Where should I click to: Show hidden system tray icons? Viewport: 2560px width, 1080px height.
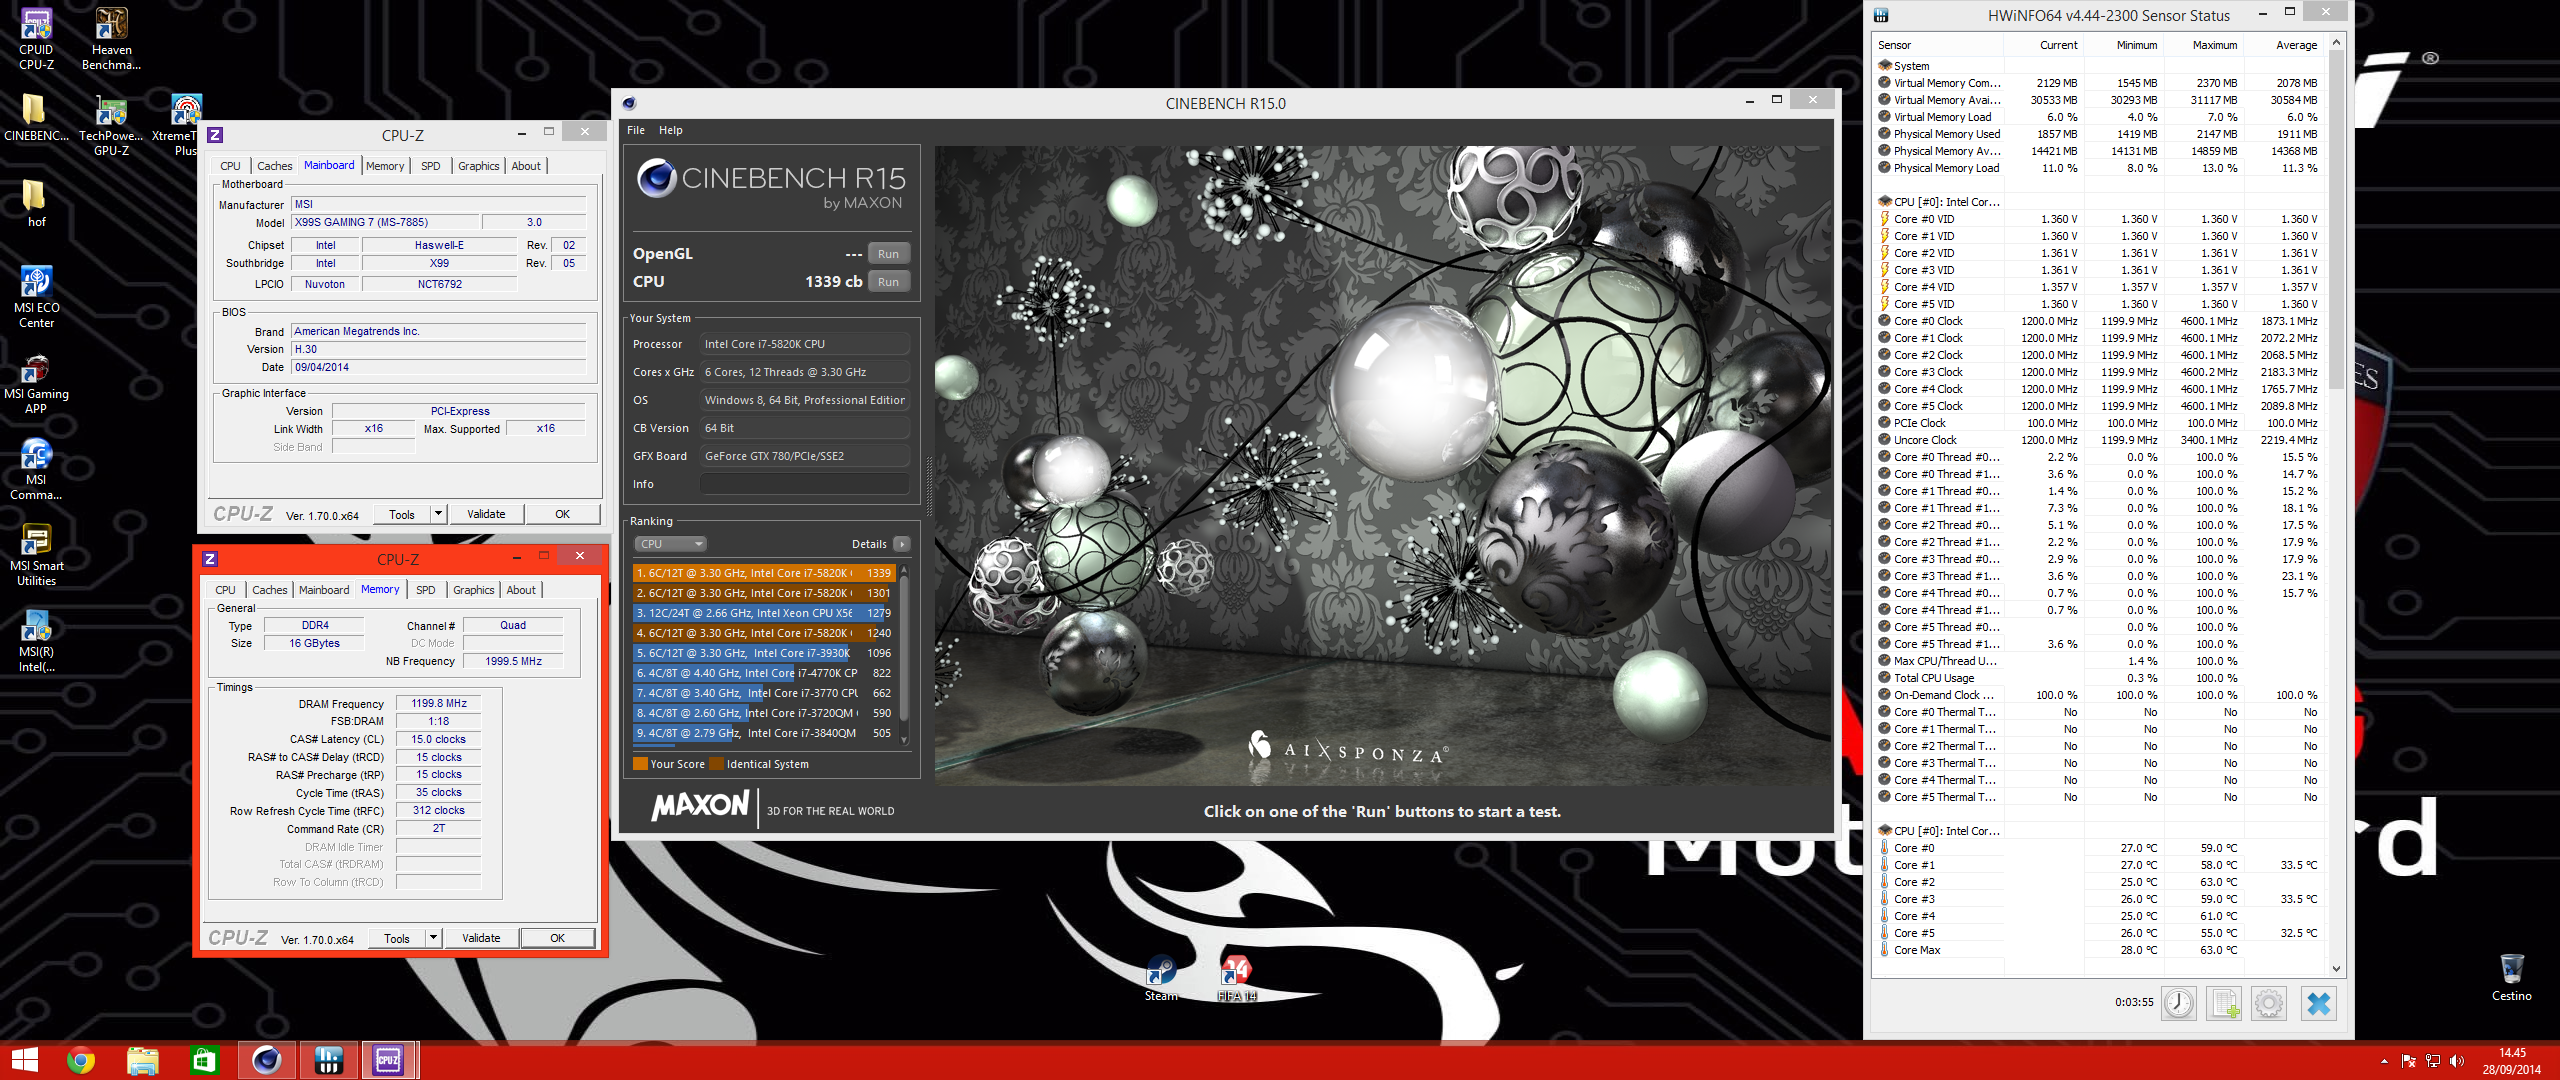point(2384,1061)
